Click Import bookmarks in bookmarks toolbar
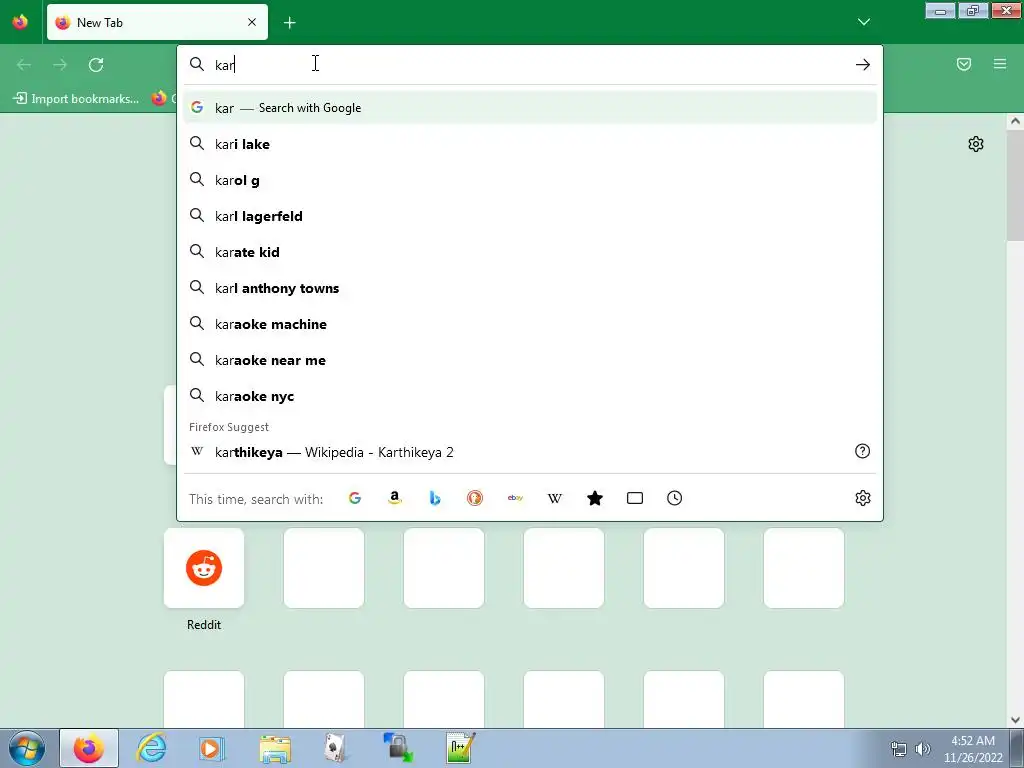 [x=76, y=99]
